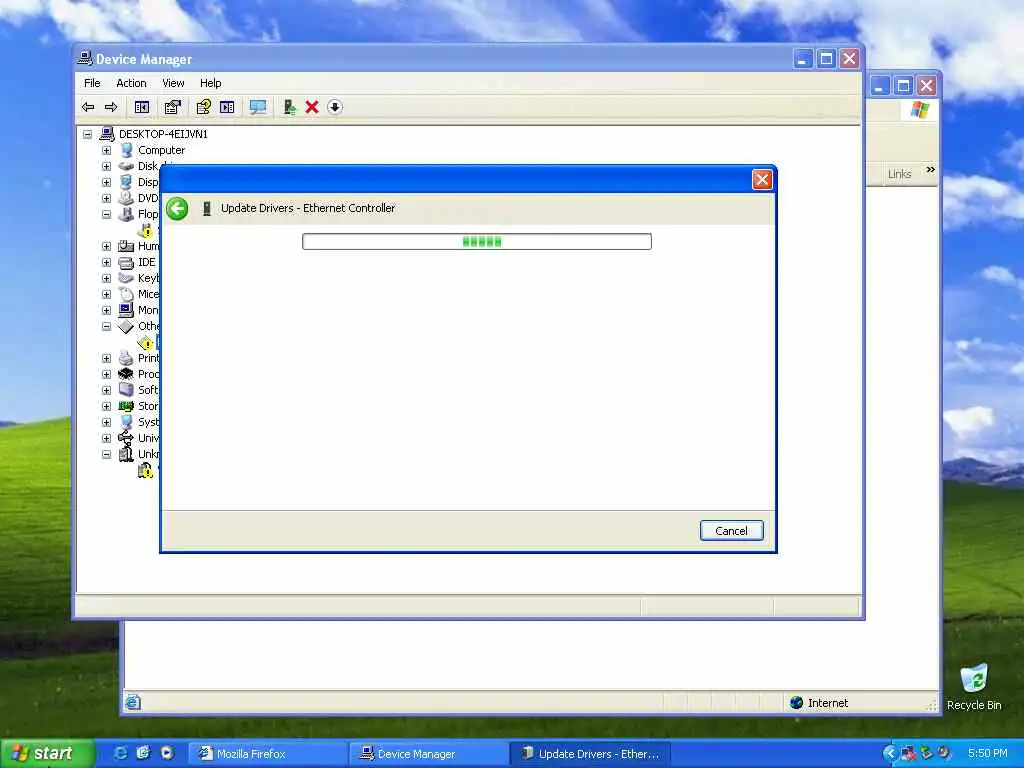Toggle the show/hide console tree icon
1024x768 pixels.
coord(142,107)
